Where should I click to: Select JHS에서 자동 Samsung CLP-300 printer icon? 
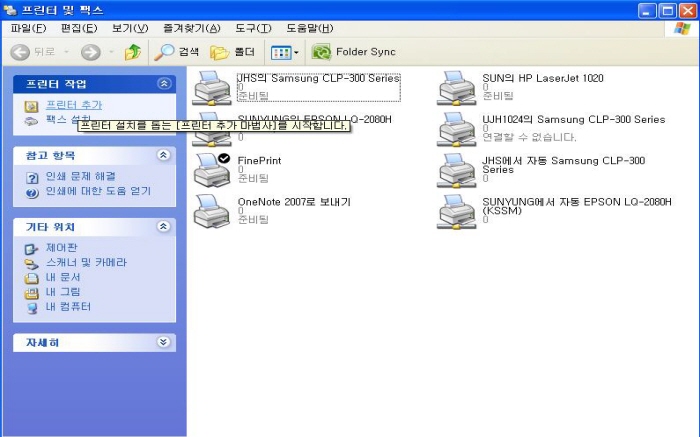coord(456,170)
